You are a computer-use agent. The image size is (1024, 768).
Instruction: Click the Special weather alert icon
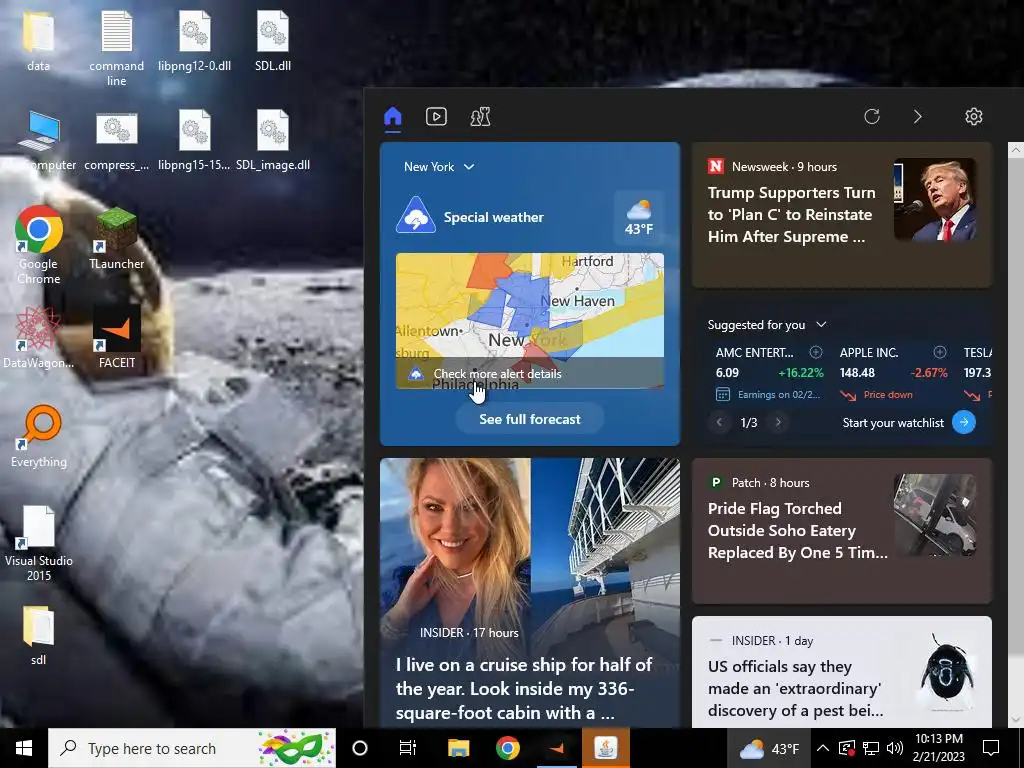[x=416, y=215]
